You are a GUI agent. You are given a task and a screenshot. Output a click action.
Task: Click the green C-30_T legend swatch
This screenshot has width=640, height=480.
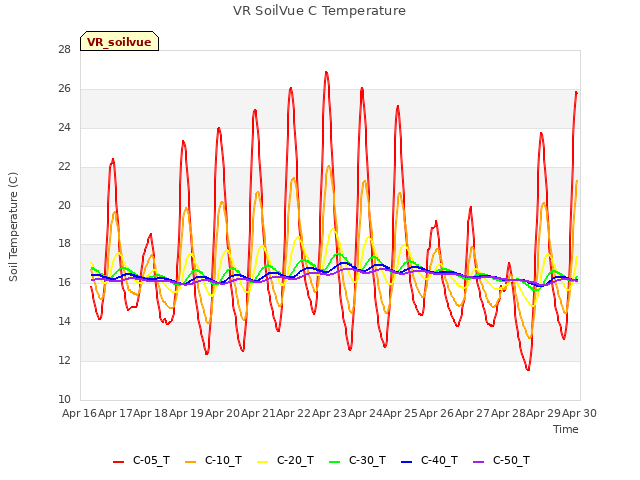click(x=334, y=462)
